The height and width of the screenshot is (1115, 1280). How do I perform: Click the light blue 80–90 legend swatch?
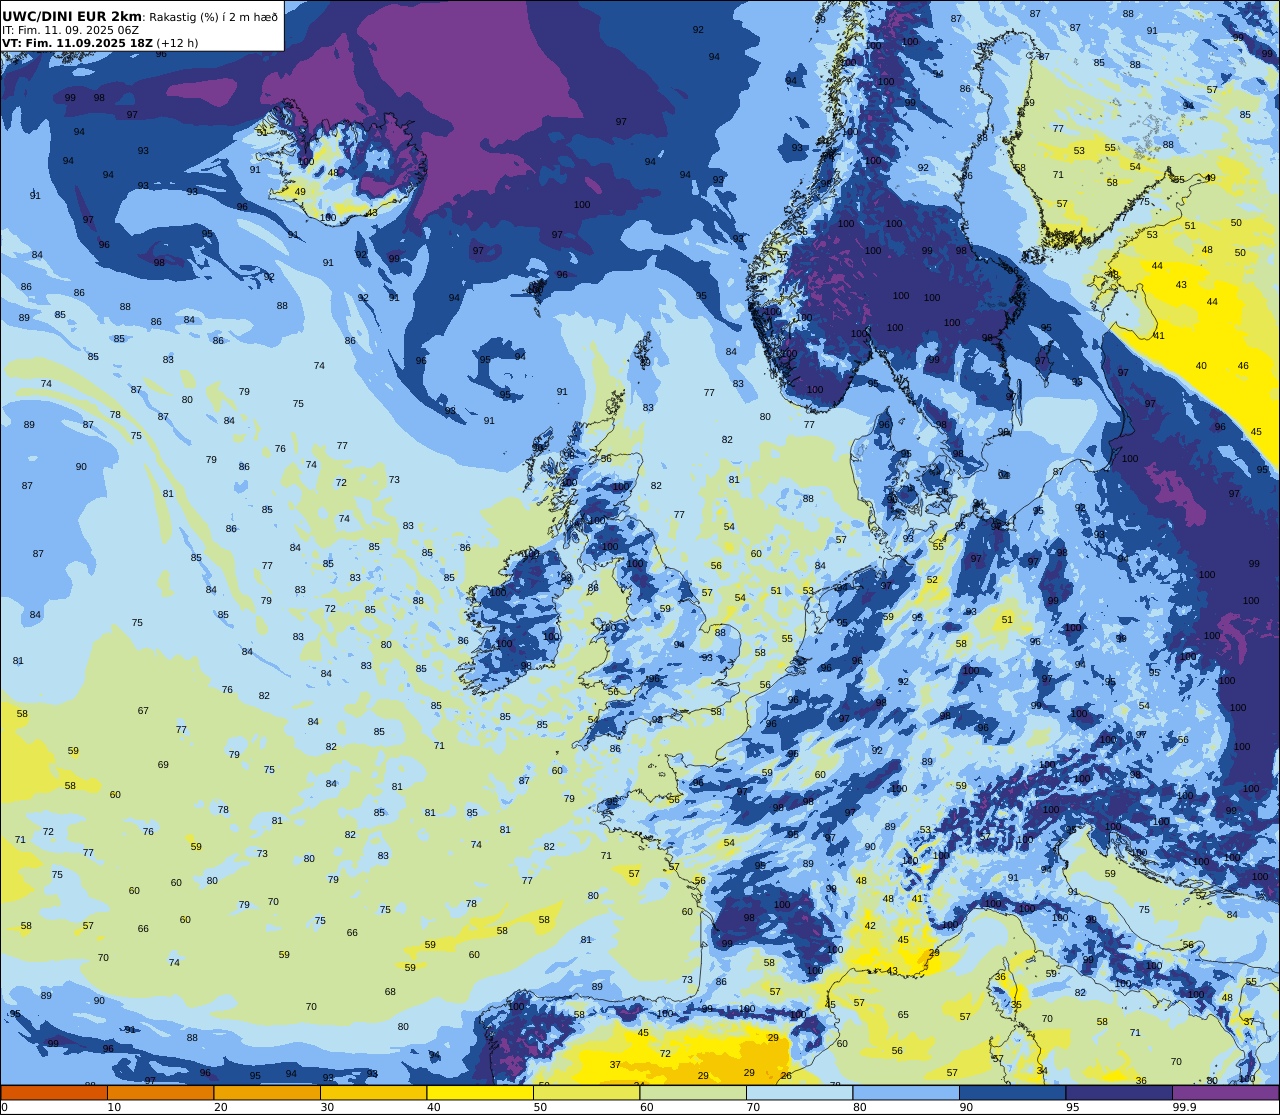tap(906, 1092)
